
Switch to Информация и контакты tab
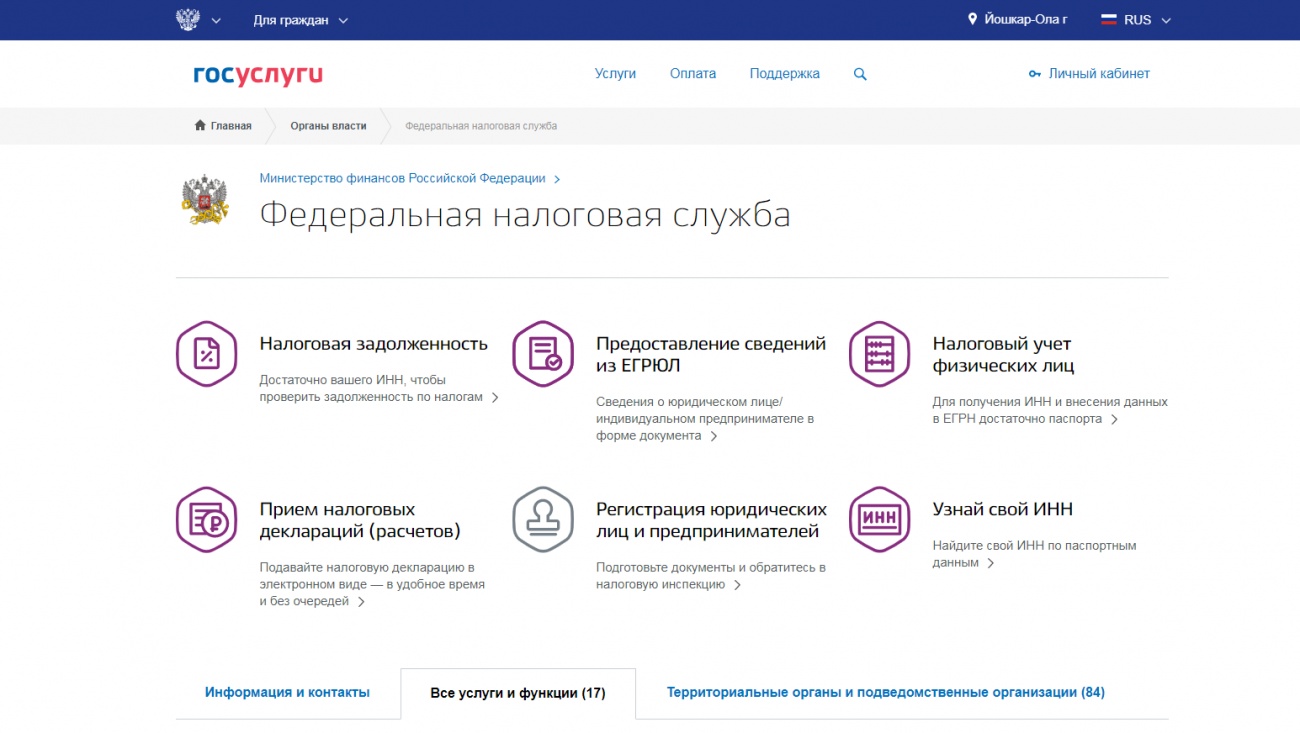point(287,692)
